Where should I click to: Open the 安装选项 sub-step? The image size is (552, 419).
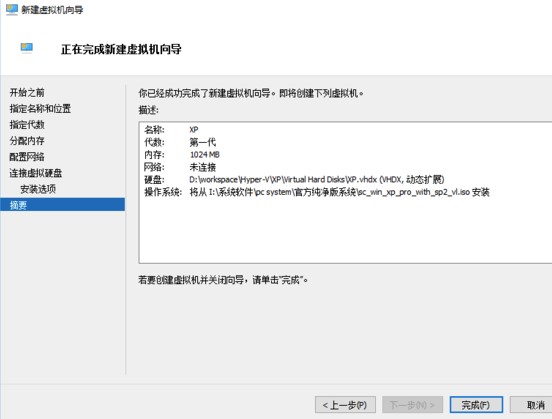click(38, 189)
